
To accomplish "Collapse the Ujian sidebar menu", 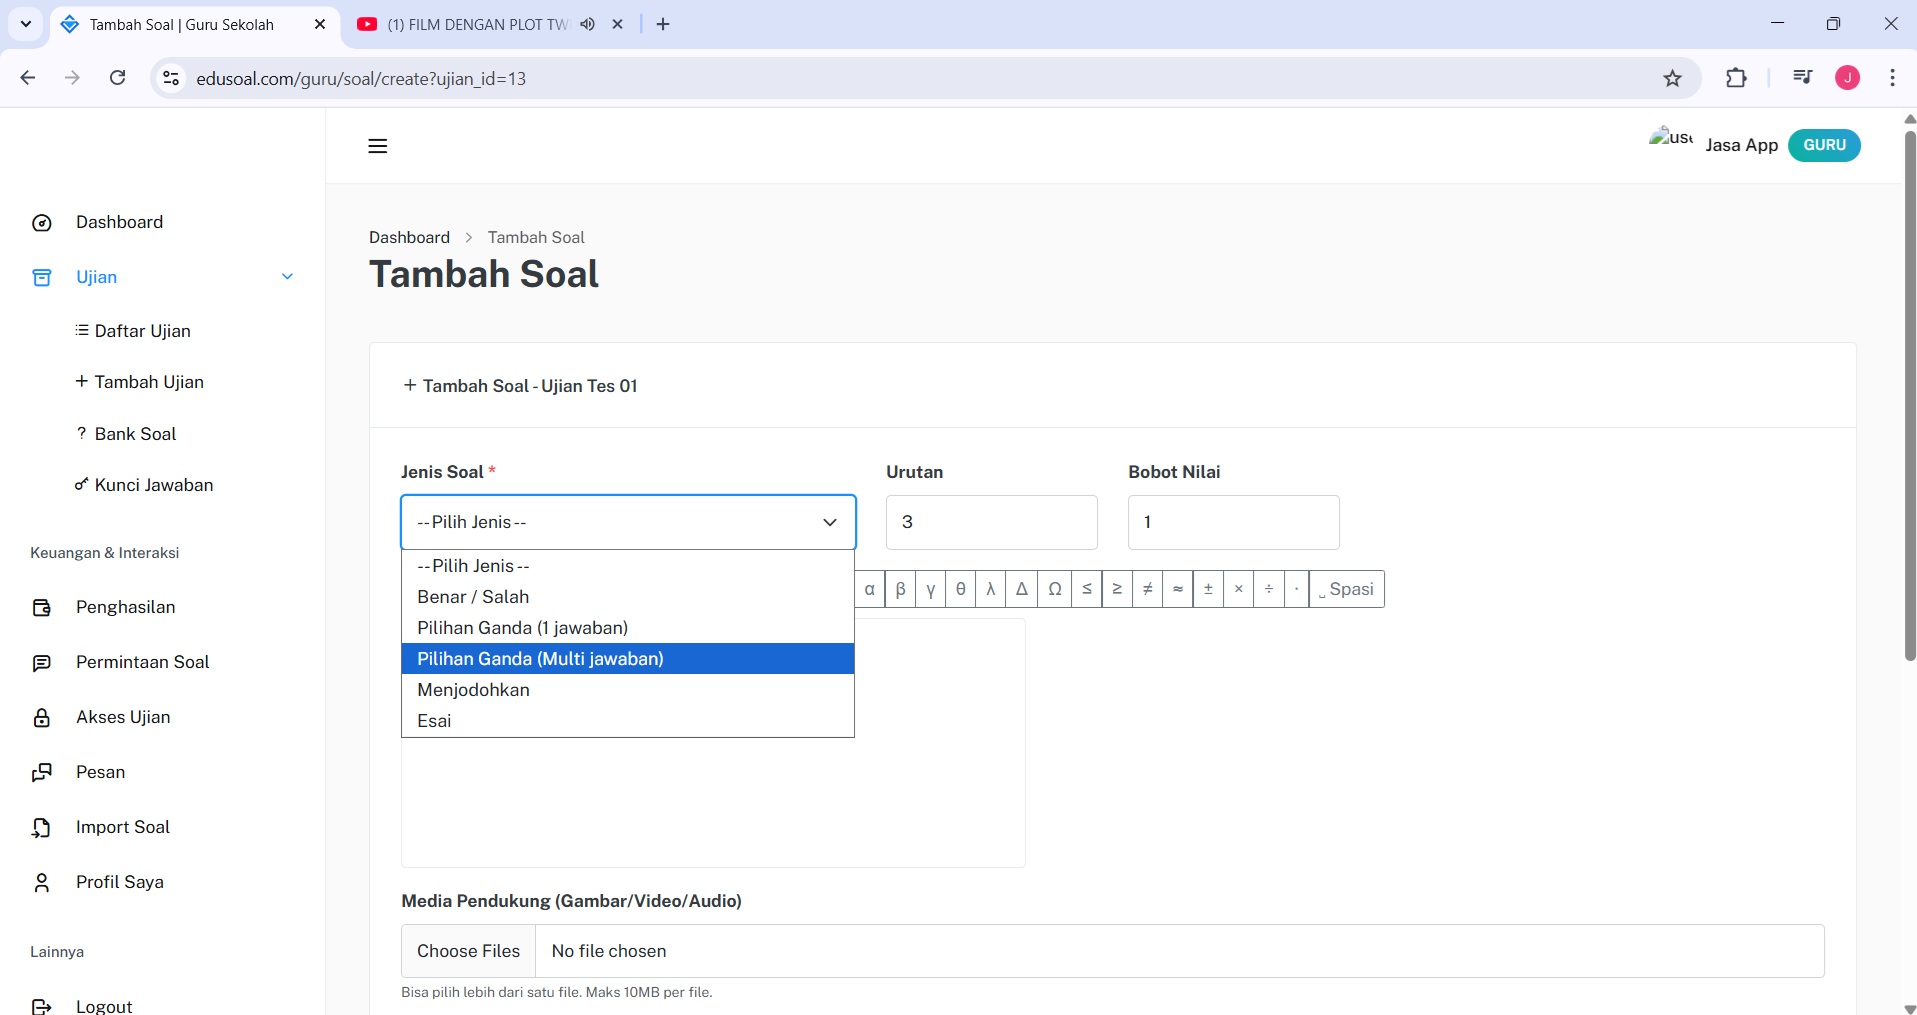I will click(x=287, y=277).
